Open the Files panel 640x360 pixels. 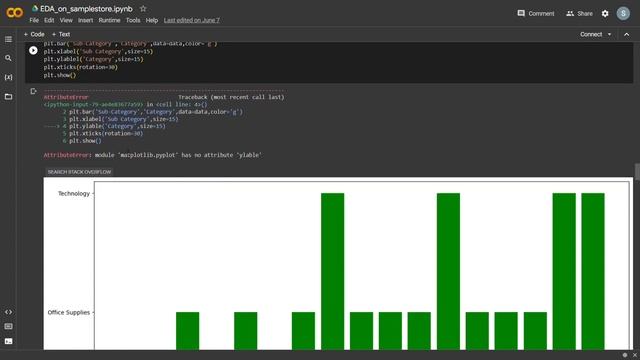point(8,97)
